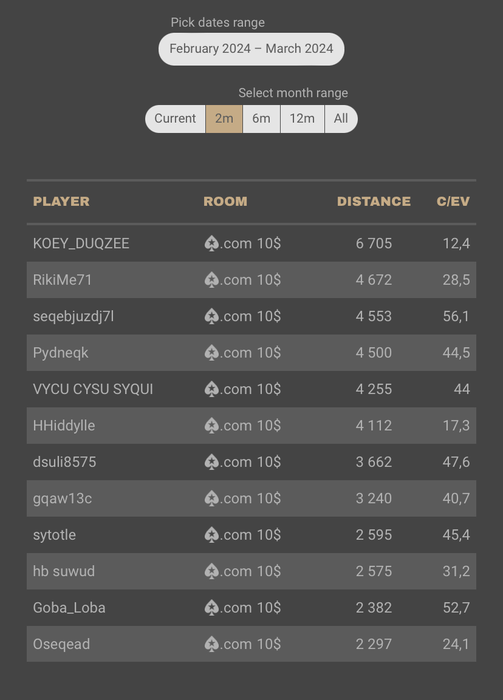Click the ROOM column header
Viewport: 503px width, 700px height.
(225, 201)
